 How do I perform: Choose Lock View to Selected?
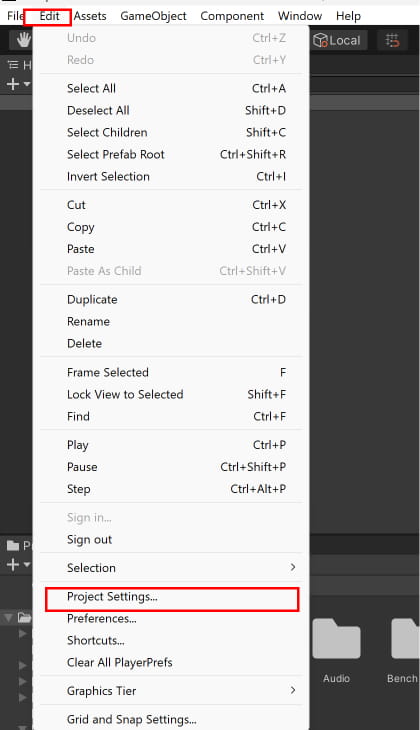coord(170,394)
